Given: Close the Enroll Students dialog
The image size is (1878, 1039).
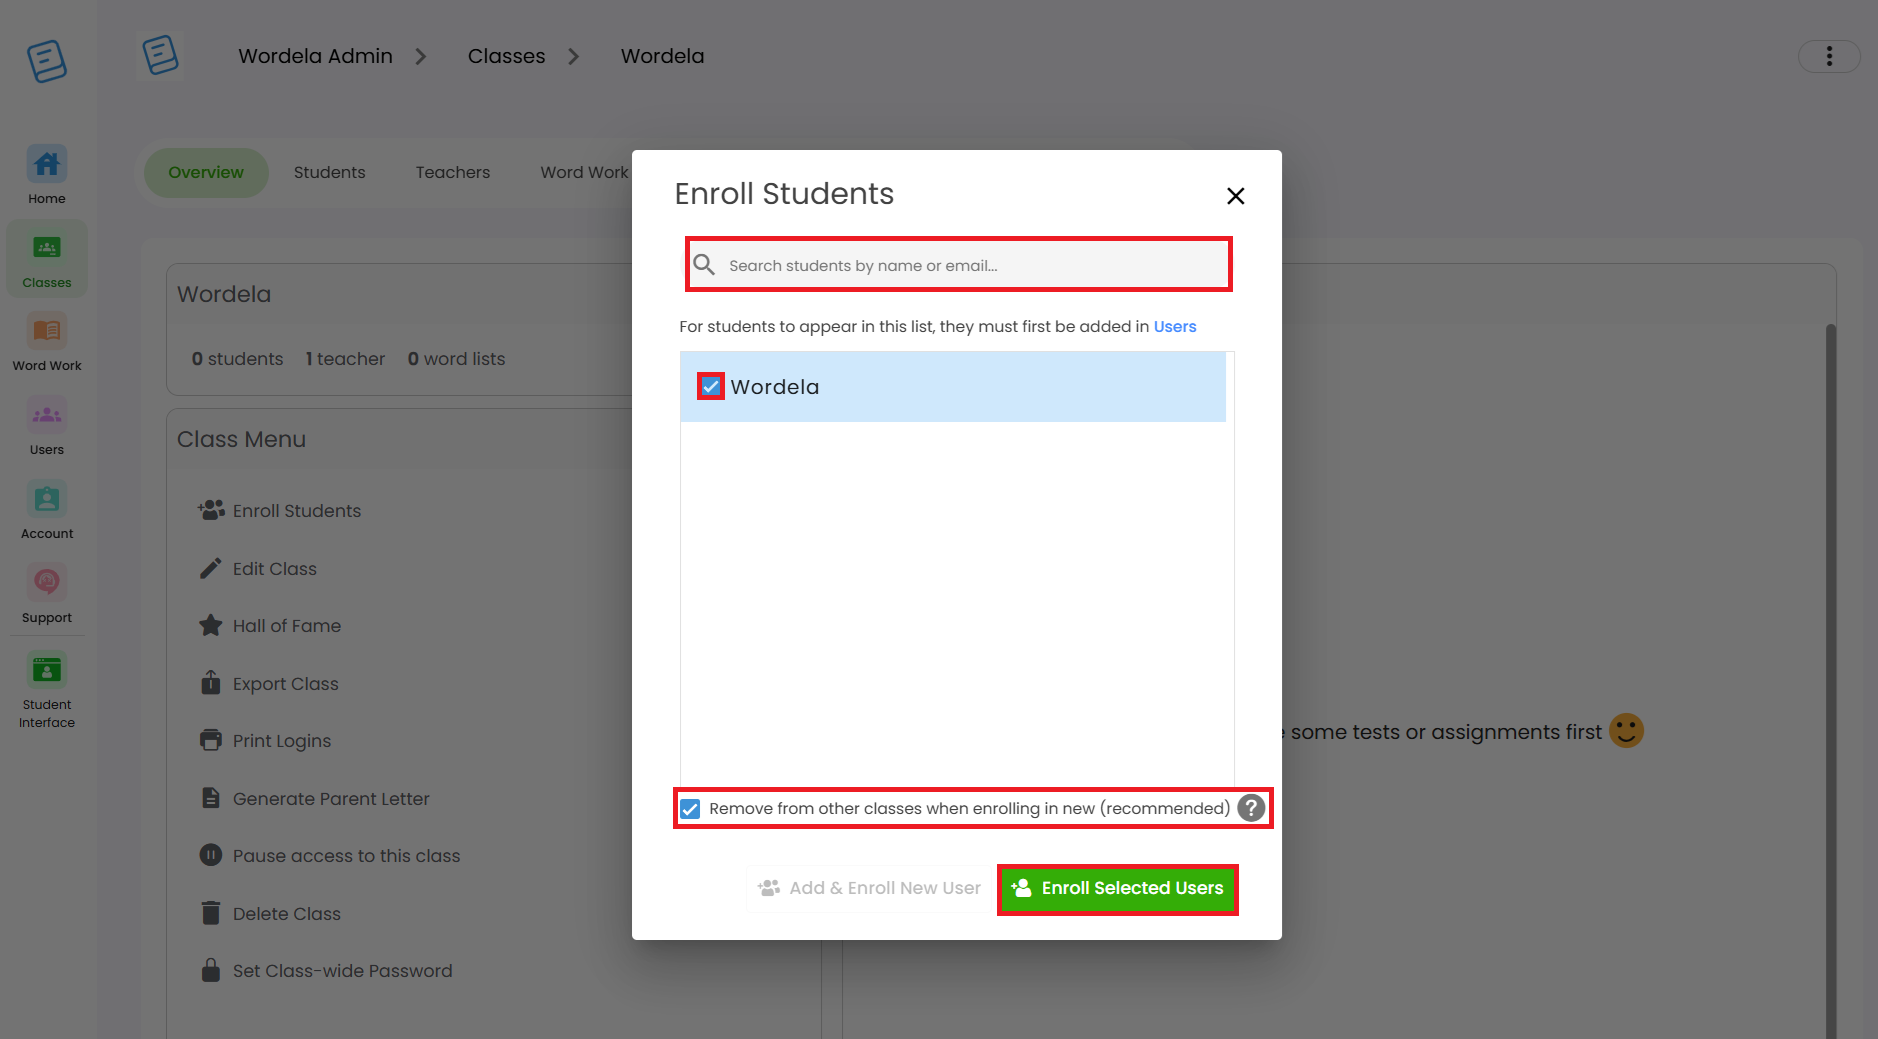Looking at the screenshot, I should click(1236, 196).
